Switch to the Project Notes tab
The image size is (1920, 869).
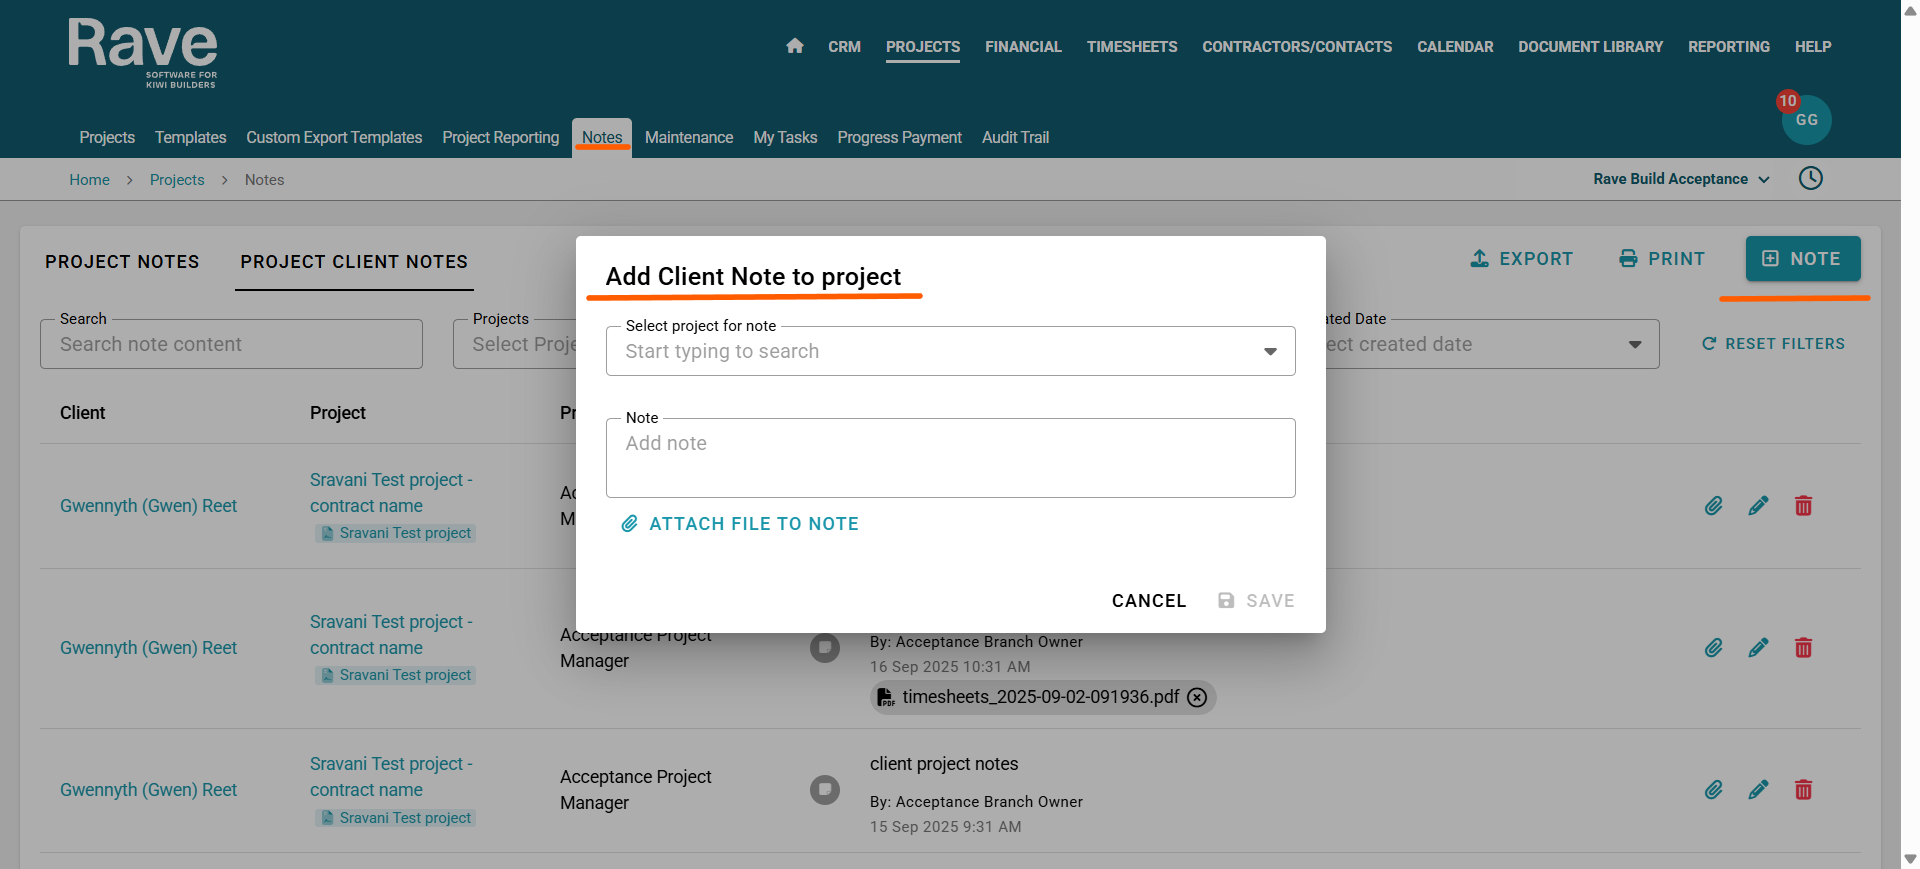pyautogui.click(x=122, y=262)
